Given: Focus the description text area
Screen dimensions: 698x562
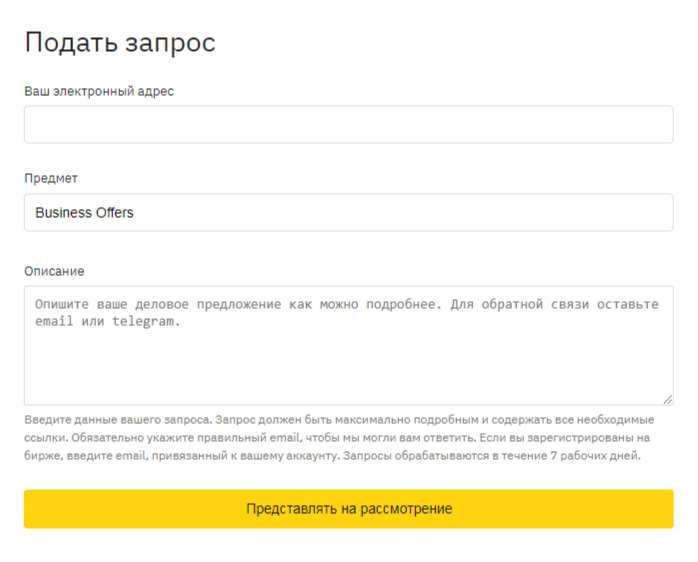Looking at the screenshot, I should (349, 346).
